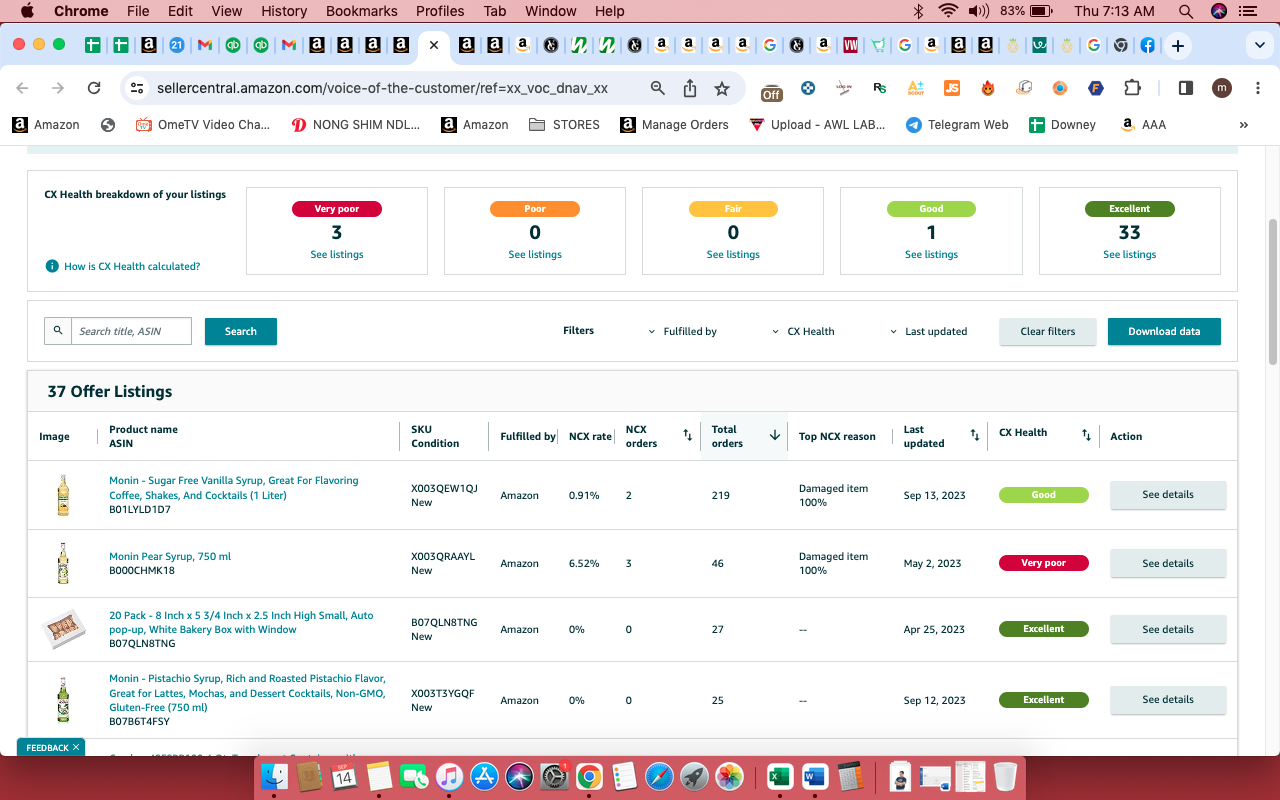This screenshot has width=1280, height=800.
Task: Sort by the NCX orders column arrows
Action: point(687,435)
